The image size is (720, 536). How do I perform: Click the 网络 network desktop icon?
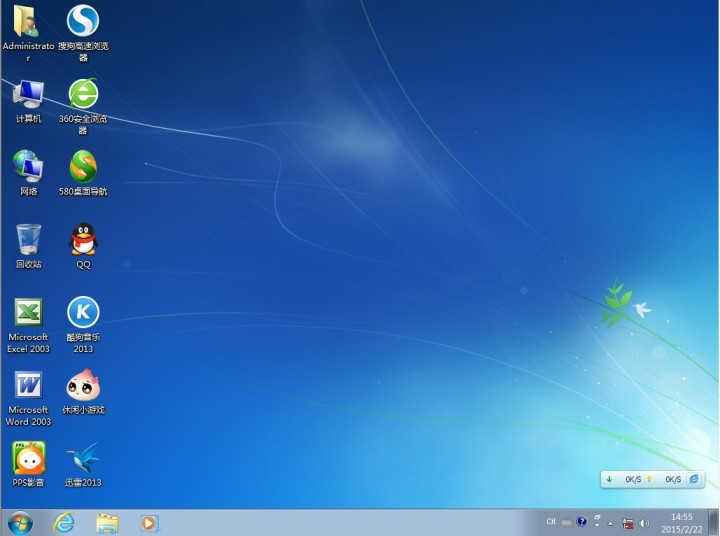pyautogui.click(x=28, y=167)
